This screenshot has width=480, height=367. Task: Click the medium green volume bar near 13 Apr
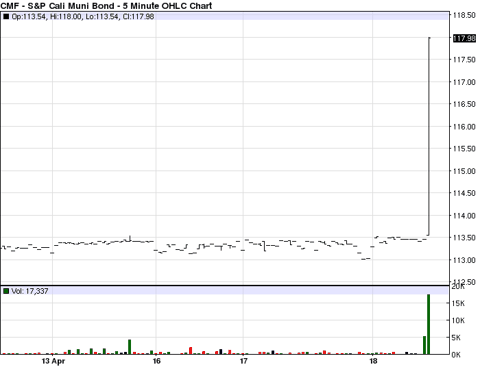coord(129,347)
